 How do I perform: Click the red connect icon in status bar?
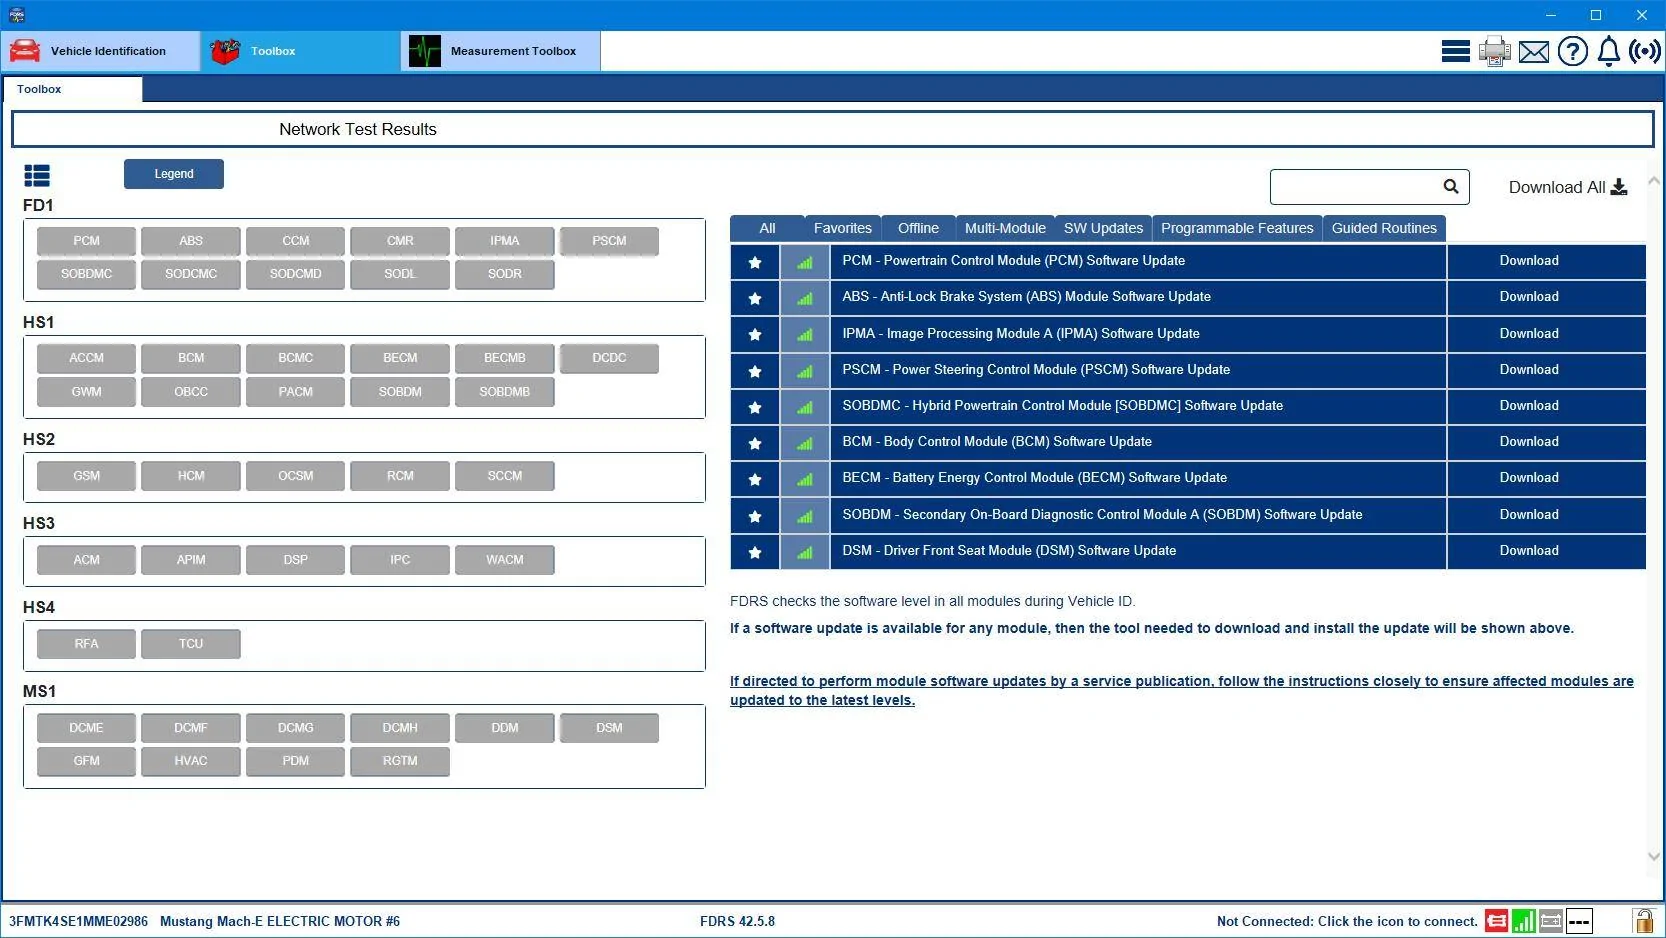(1496, 921)
